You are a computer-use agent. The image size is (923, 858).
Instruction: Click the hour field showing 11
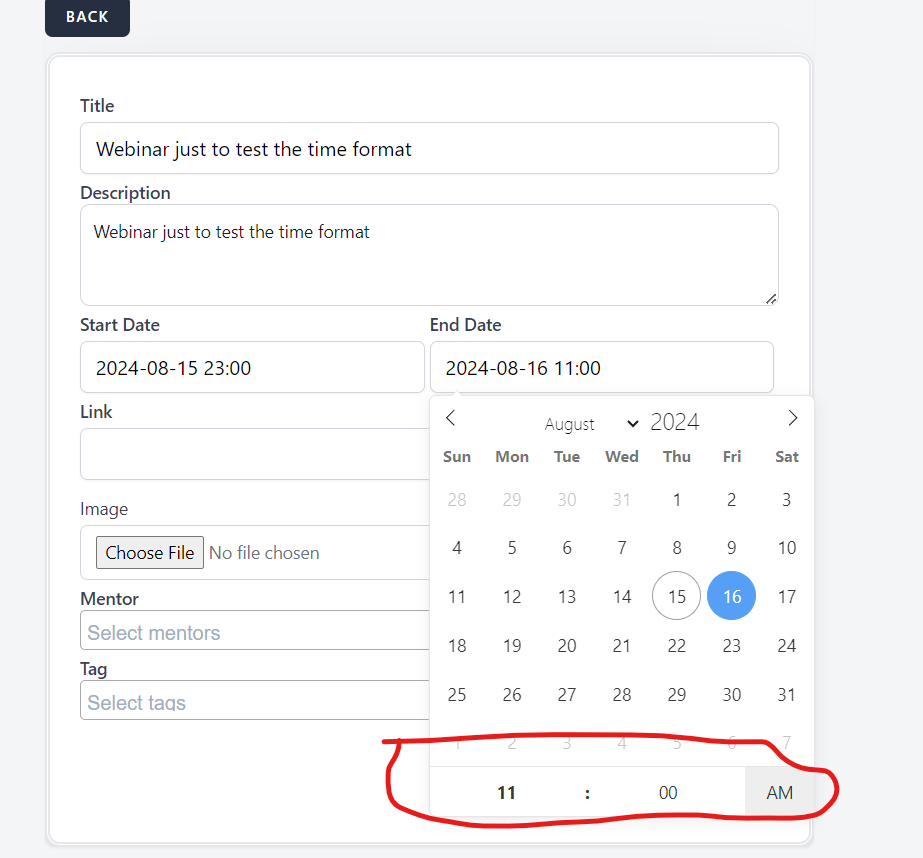[507, 793]
